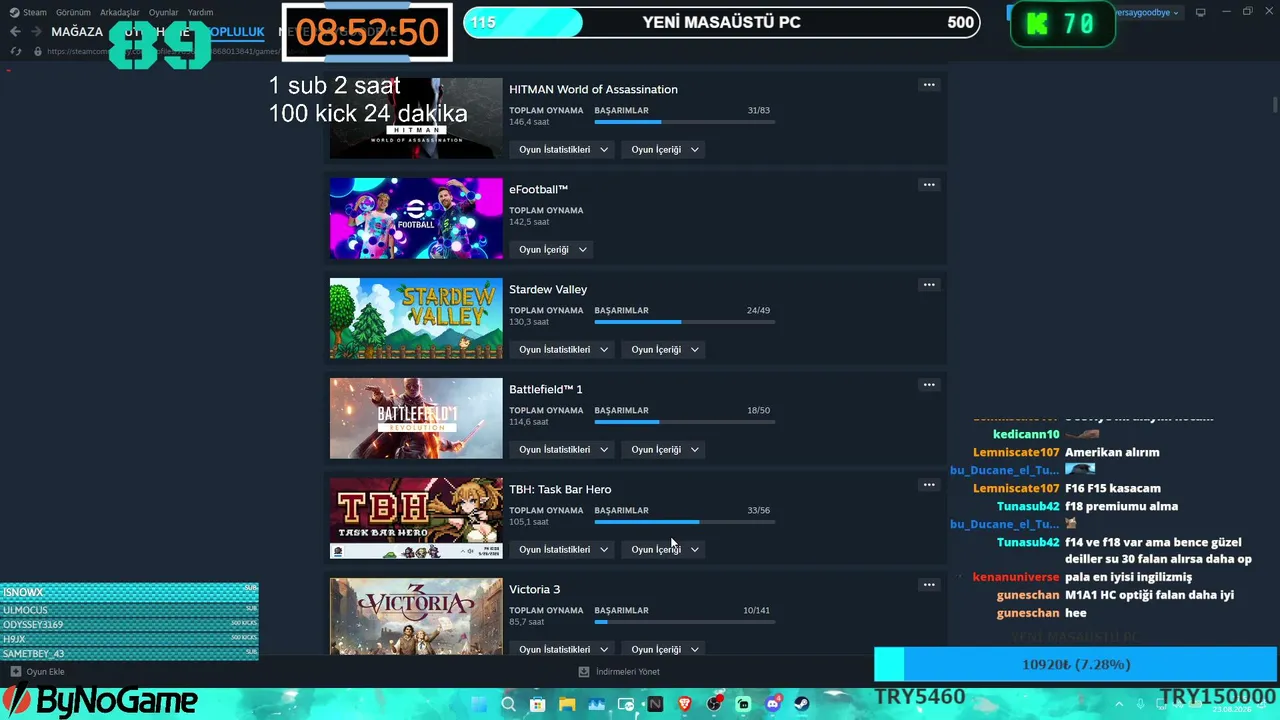Click the Victoria 3 game thumbnail
The image size is (1280, 720).
tap(416, 617)
